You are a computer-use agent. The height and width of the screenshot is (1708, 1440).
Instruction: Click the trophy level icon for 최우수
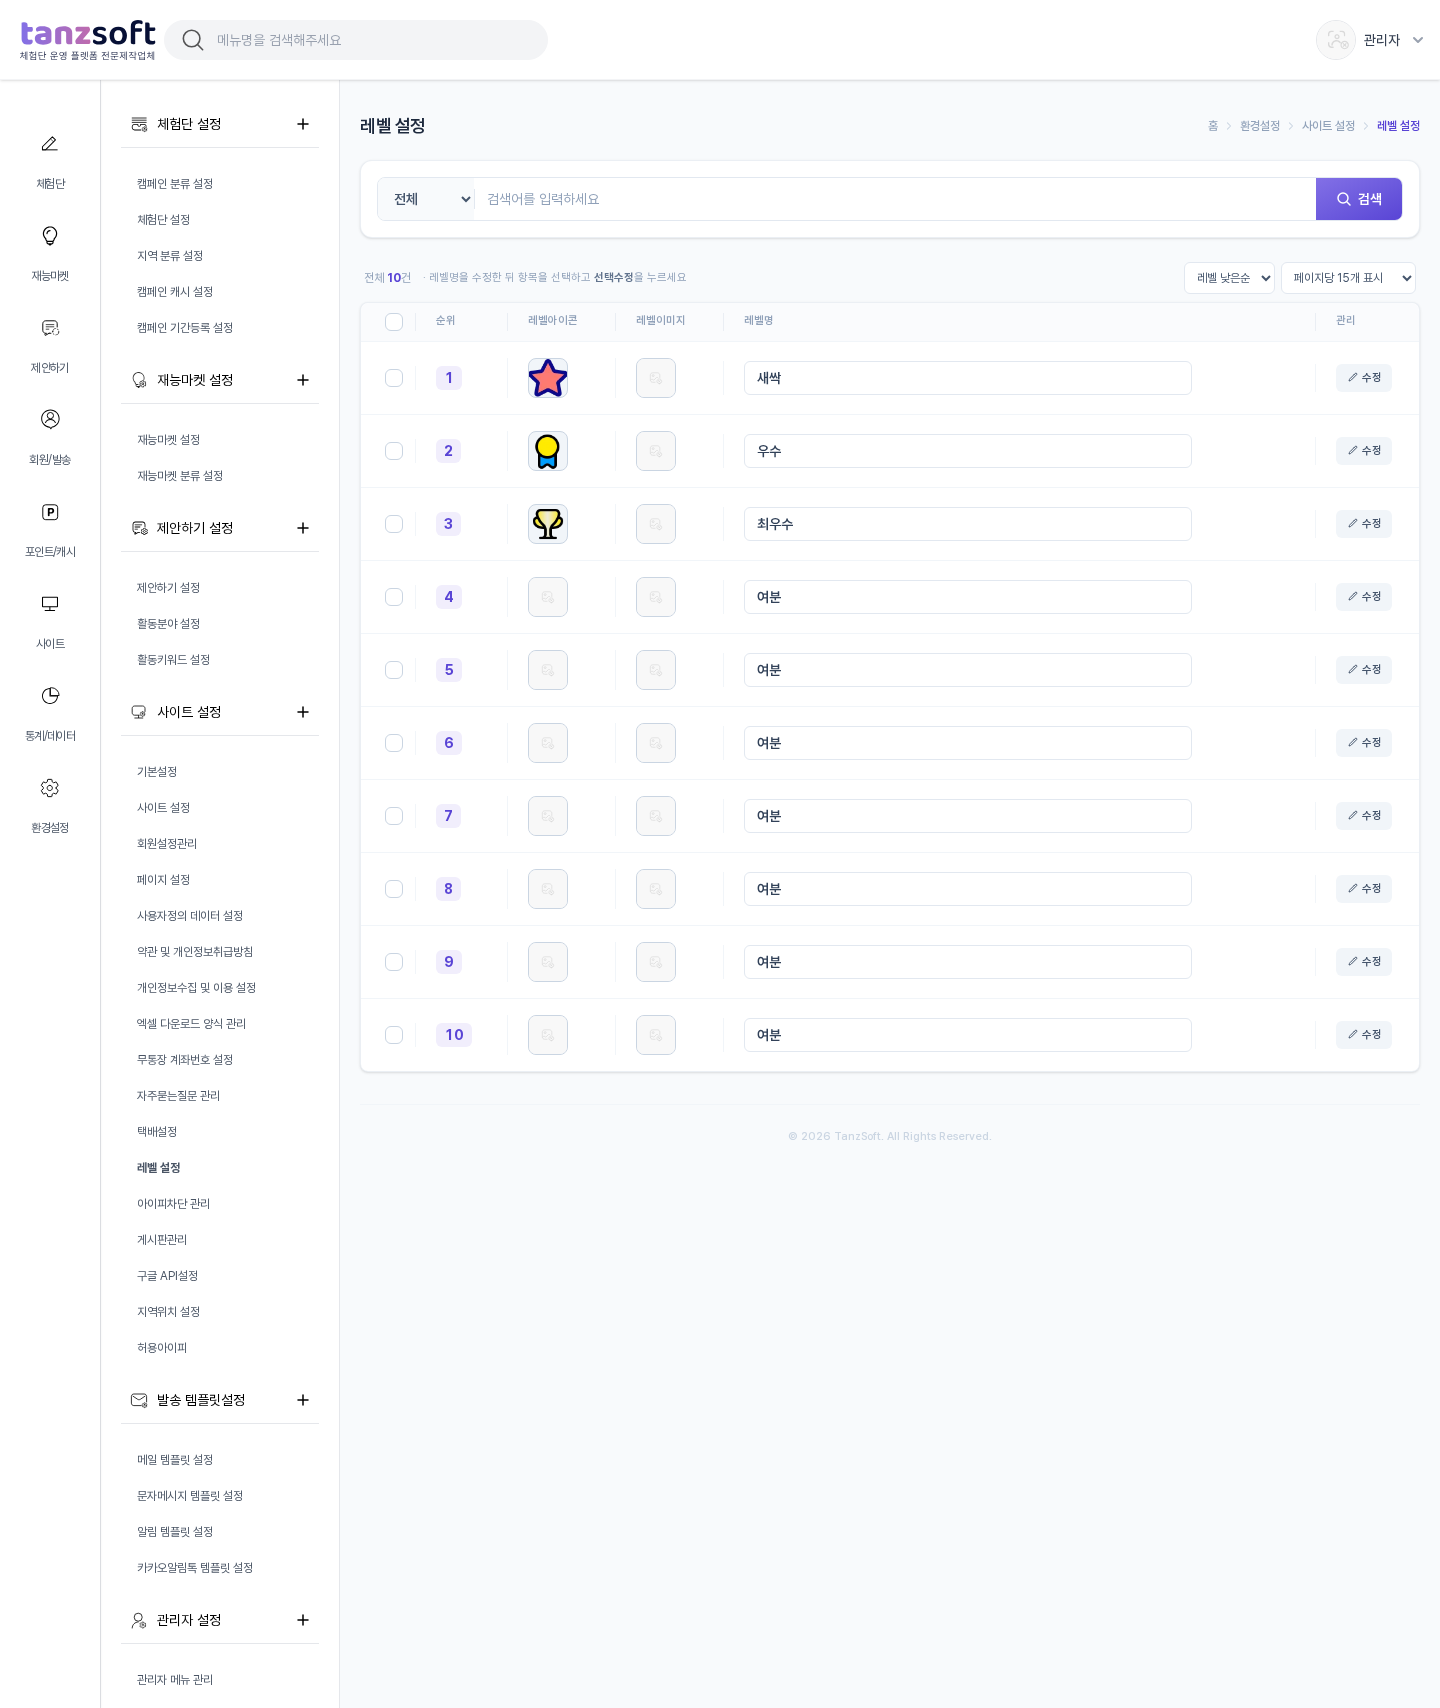click(x=548, y=524)
